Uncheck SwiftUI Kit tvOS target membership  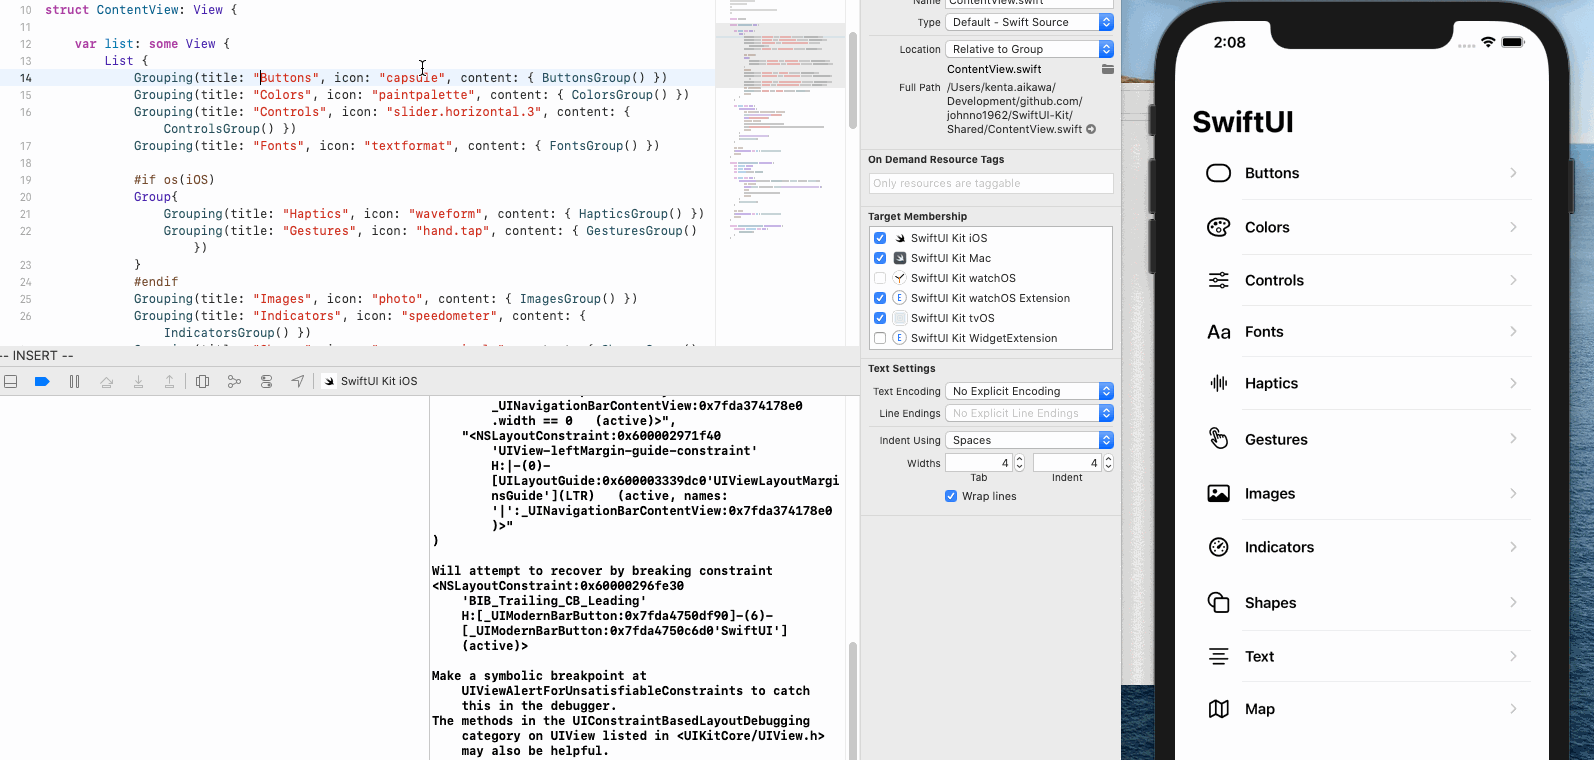click(x=880, y=318)
